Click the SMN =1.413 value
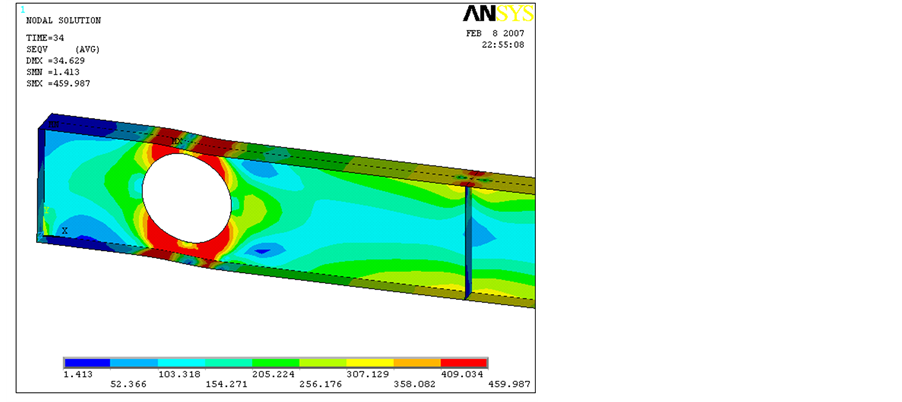 coord(52,71)
